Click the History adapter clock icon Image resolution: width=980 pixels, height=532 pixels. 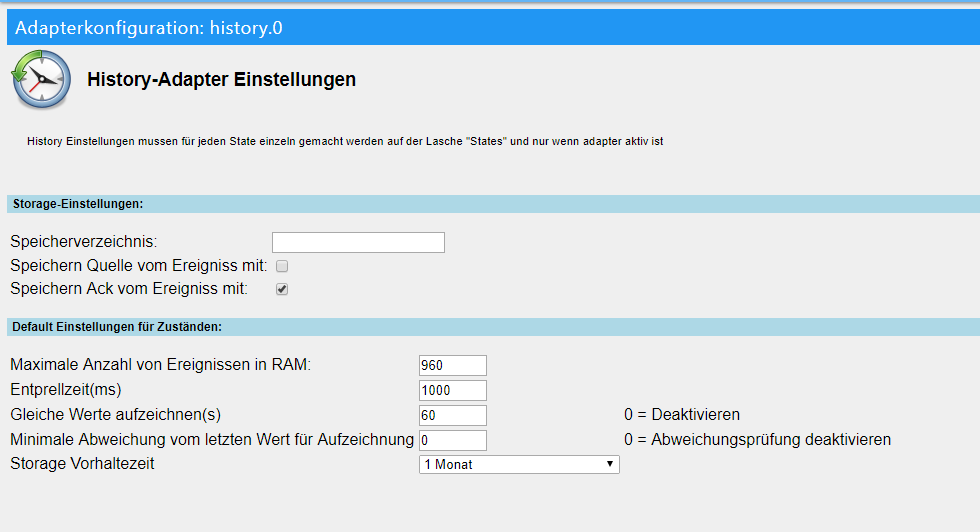pos(41,80)
